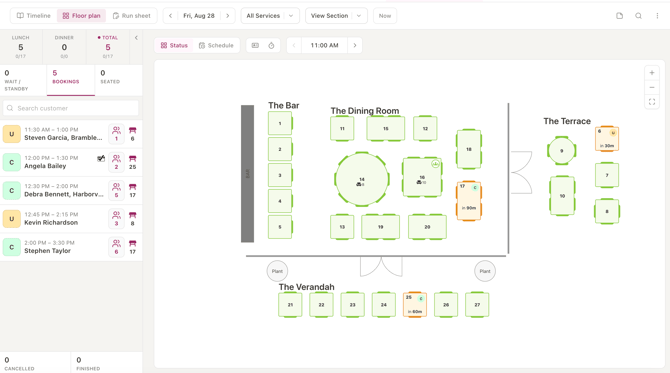Screen dimensions: 670x373
Task: Fit floor plan to screen
Action: 652,102
